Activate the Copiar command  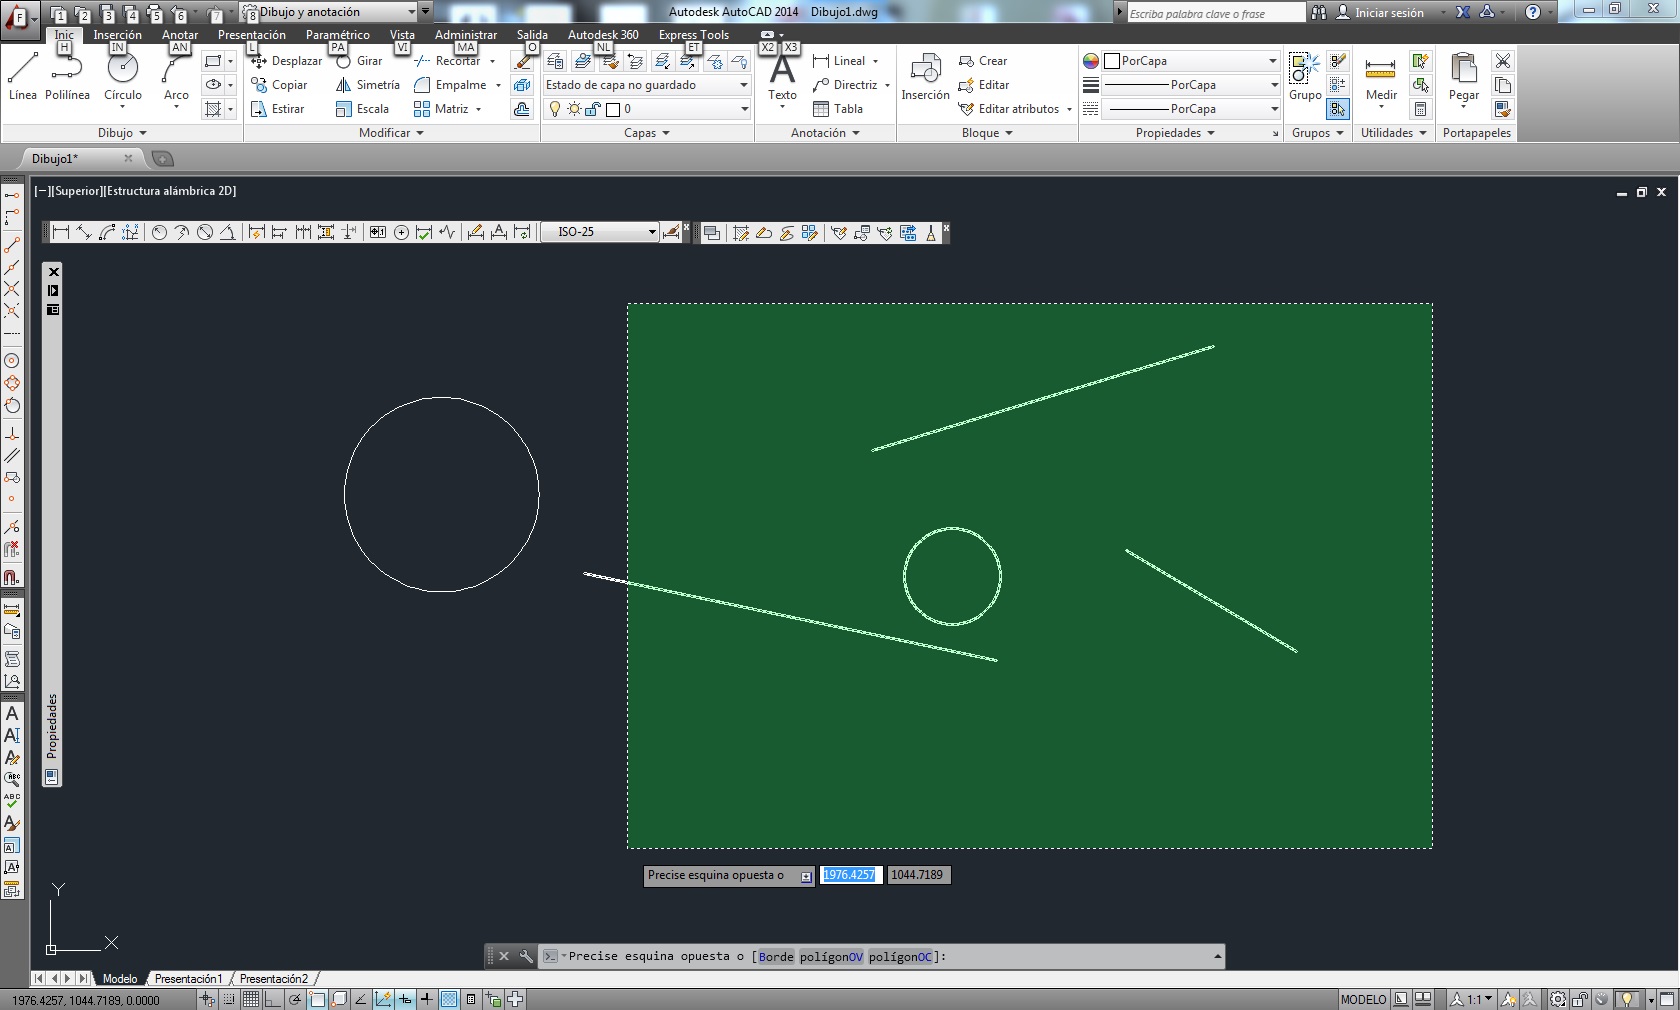279,85
